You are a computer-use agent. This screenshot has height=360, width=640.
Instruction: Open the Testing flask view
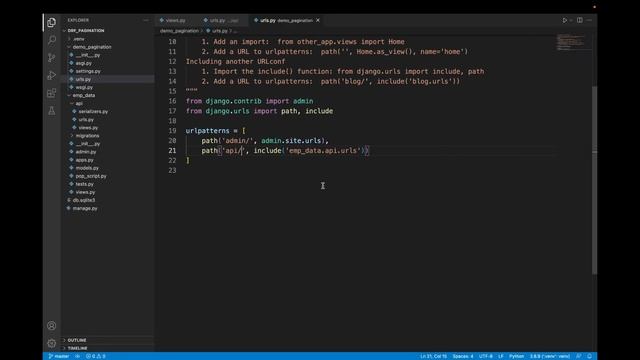pos(51,111)
